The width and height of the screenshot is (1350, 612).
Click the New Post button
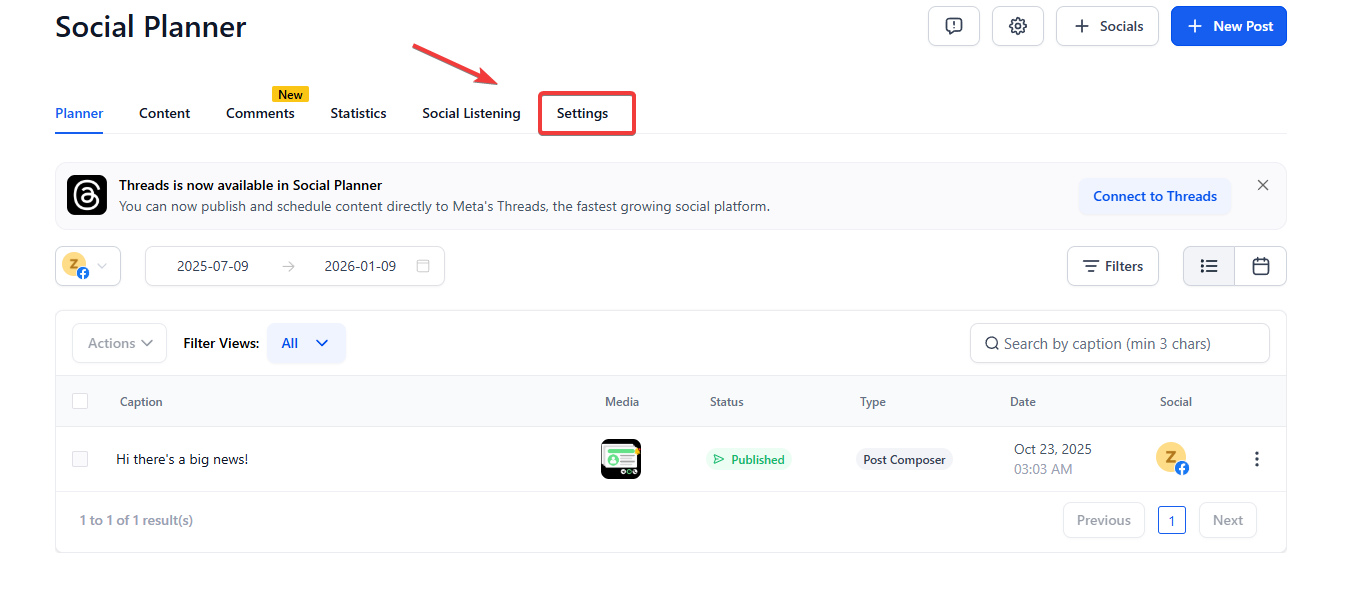(x=1228, y=26)
